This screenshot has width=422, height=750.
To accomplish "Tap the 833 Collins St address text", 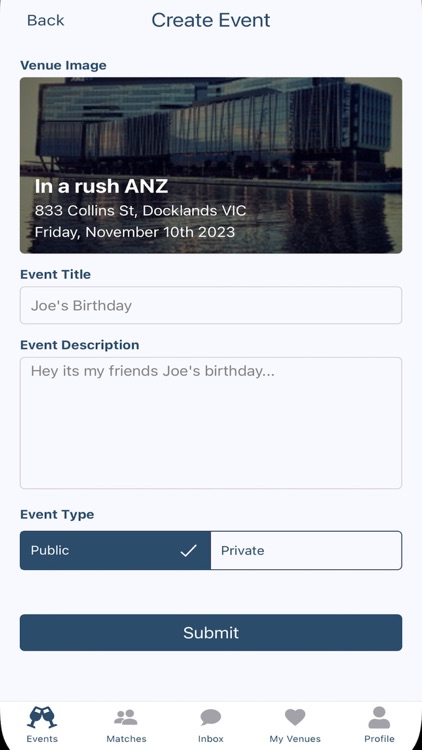I will [140, 210].
